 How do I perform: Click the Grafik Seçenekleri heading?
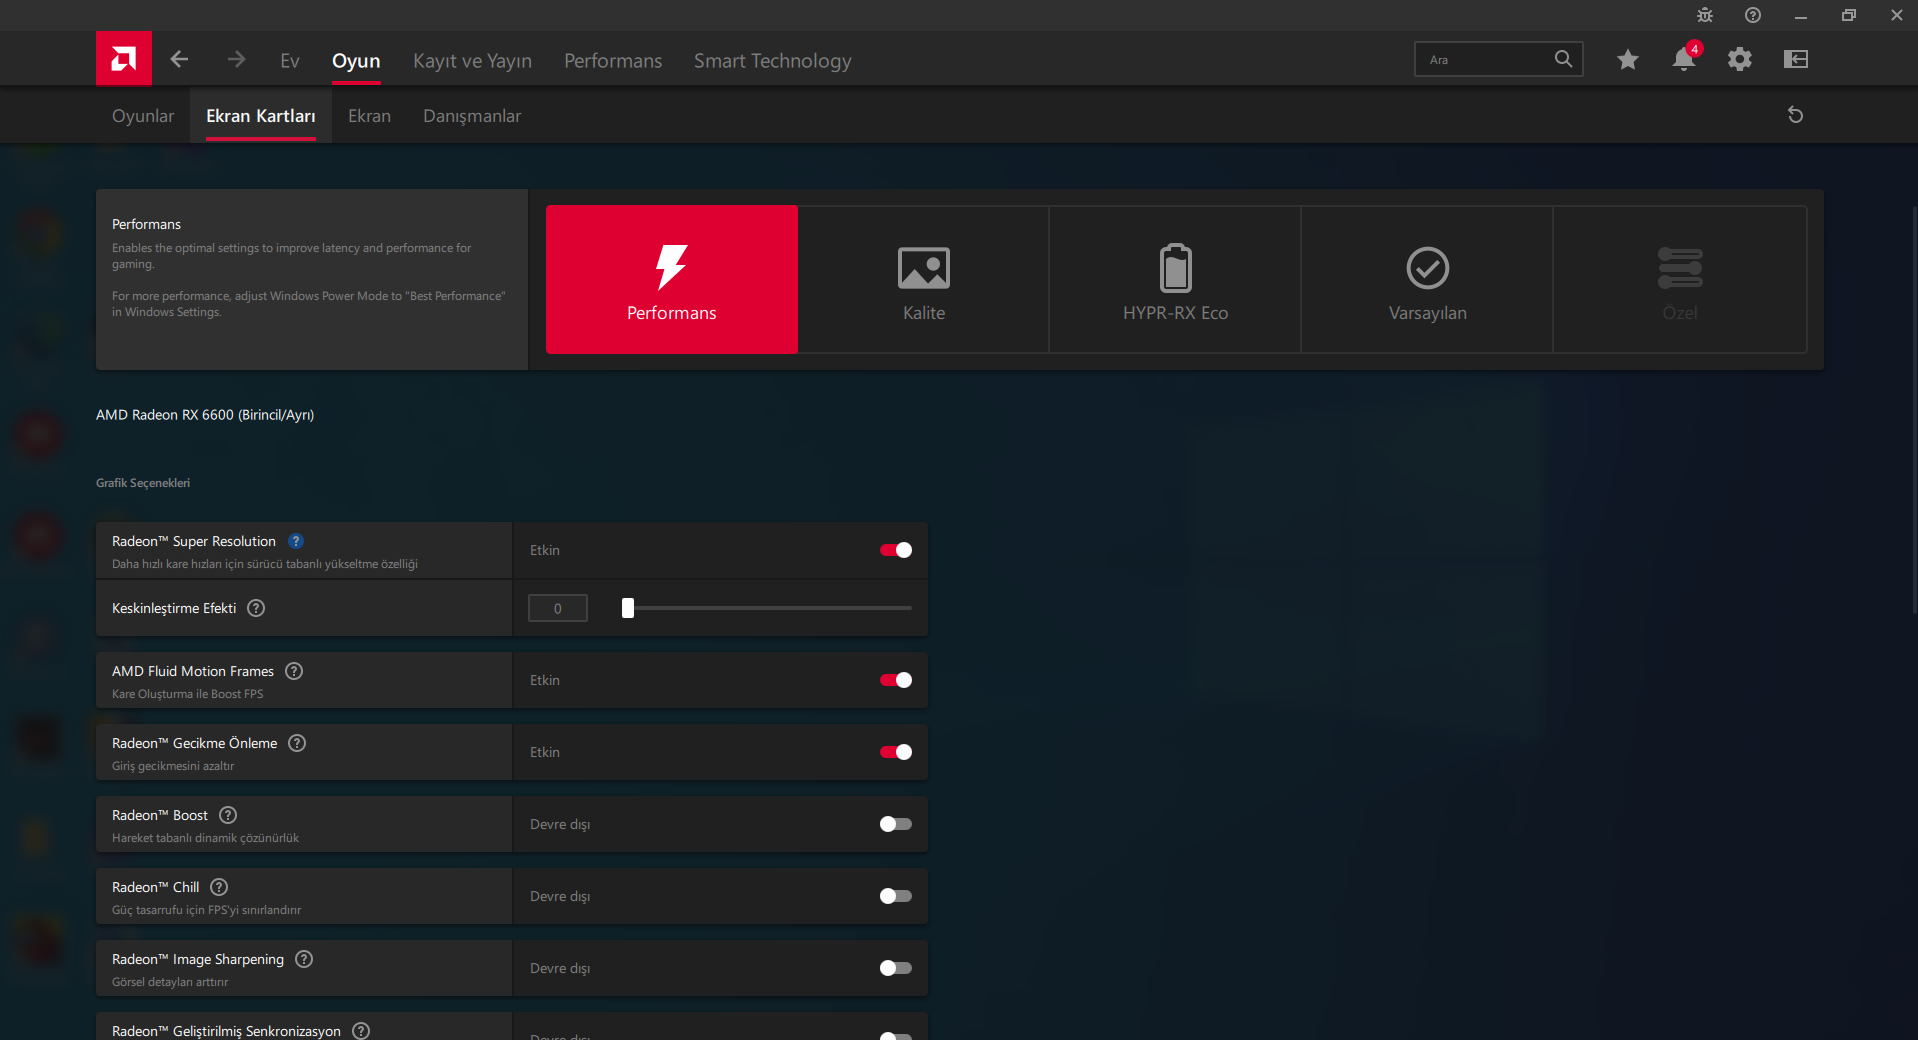(143, 483)
